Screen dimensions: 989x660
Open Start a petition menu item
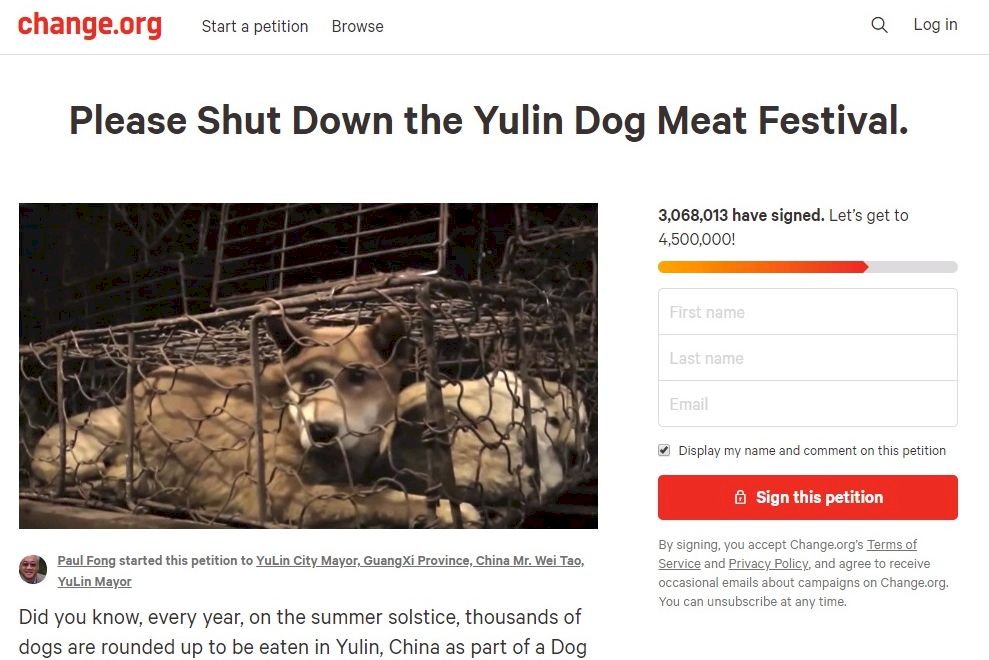tap(255, 26)
